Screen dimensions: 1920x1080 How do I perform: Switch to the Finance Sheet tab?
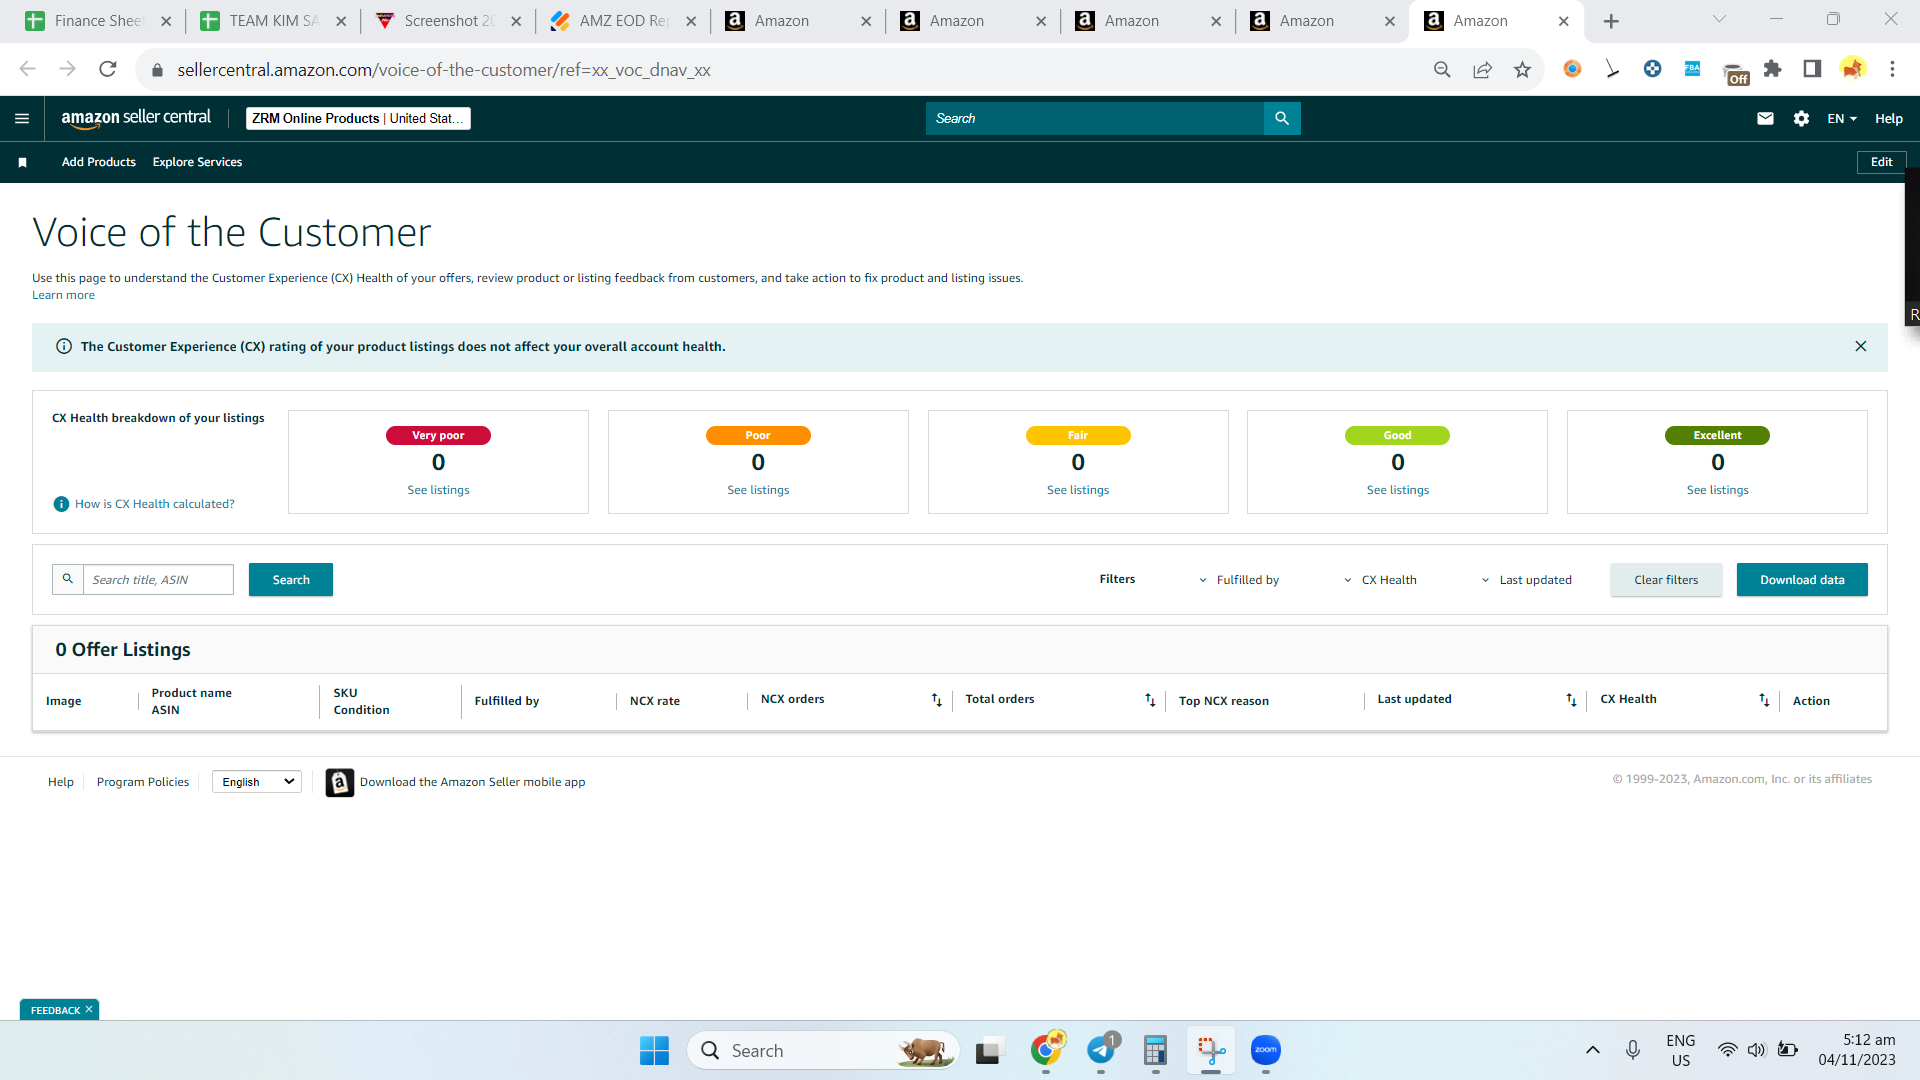click(98, 21)
